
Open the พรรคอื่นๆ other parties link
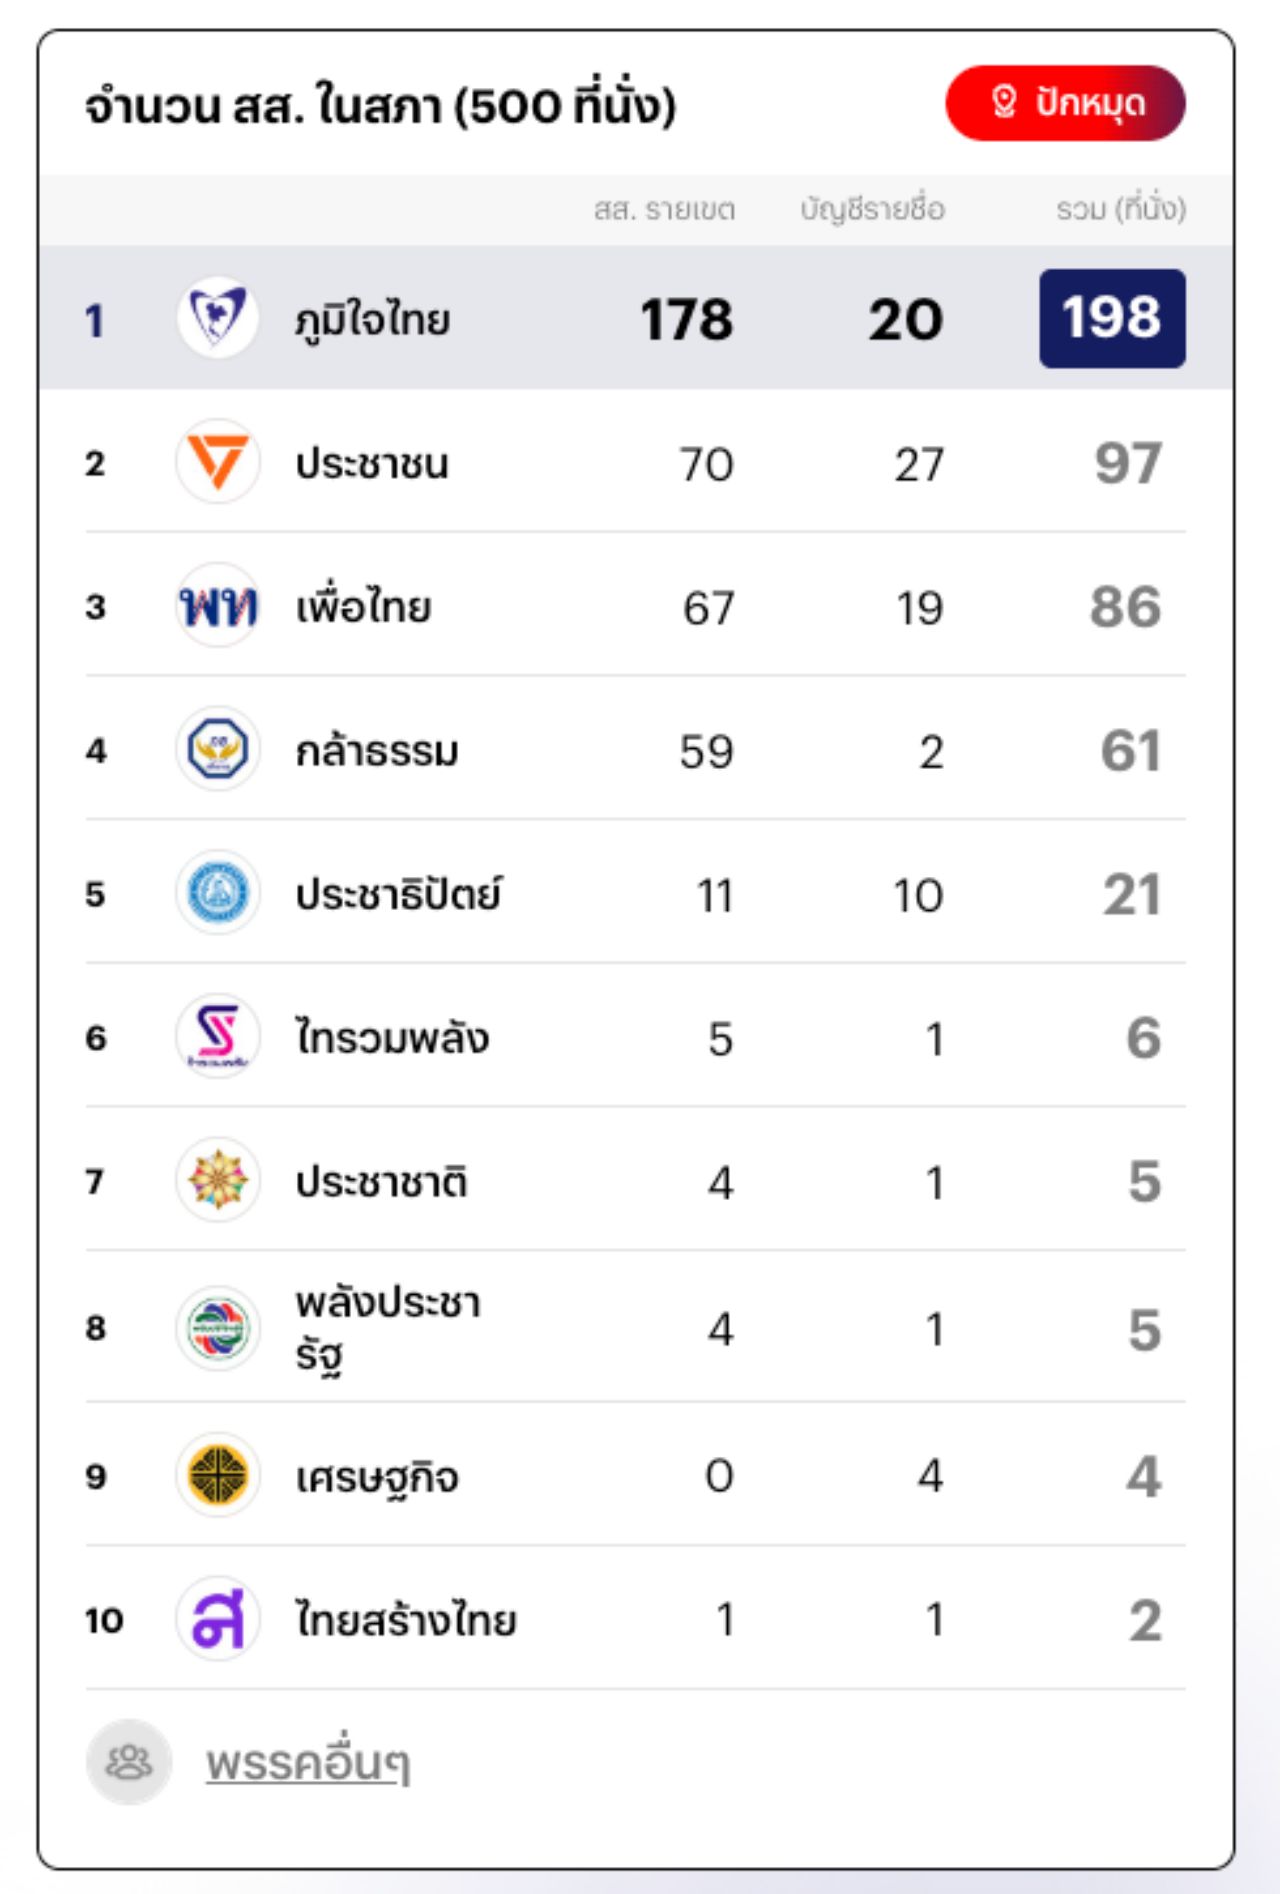pos(308,1763)
